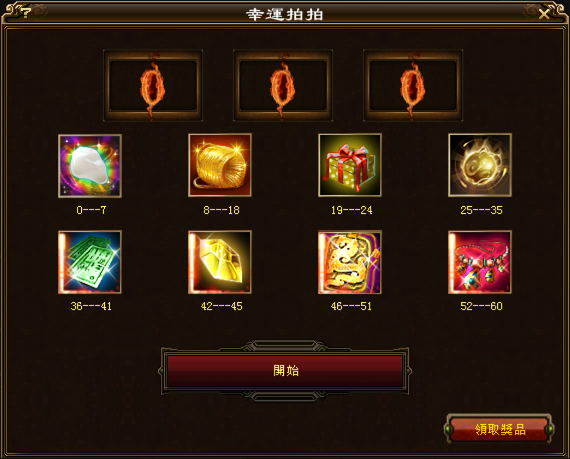Viewport: 570px width, 459px height.
Task: Click the green banknotes prize icon
Action: 90,262
